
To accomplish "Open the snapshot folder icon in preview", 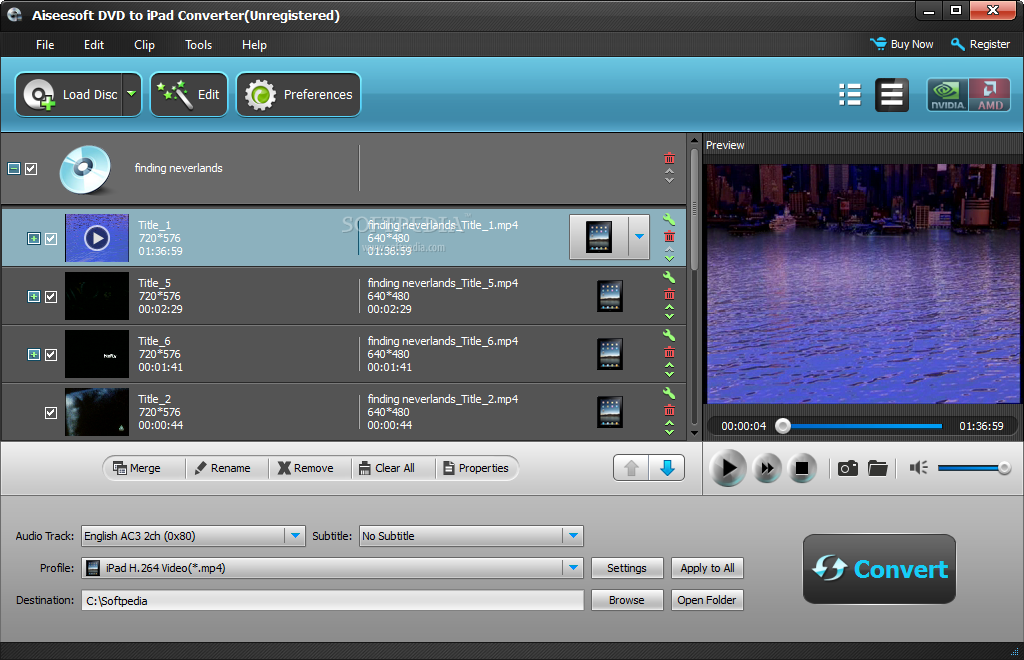I will 878,468.
